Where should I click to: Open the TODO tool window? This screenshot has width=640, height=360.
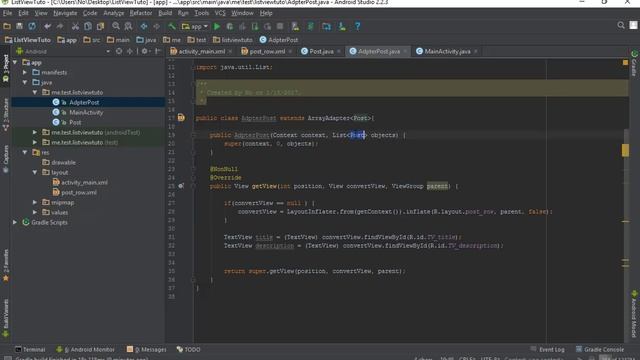click(188, 349)
